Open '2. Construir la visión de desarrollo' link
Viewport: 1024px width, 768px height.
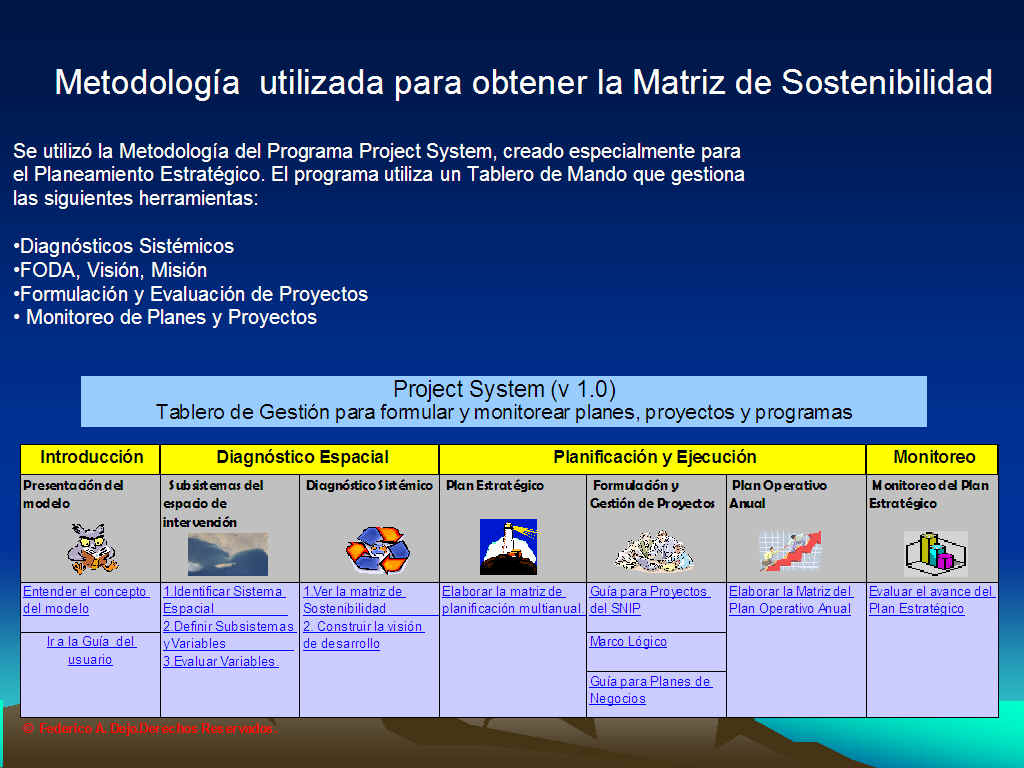tap(363, 635)
